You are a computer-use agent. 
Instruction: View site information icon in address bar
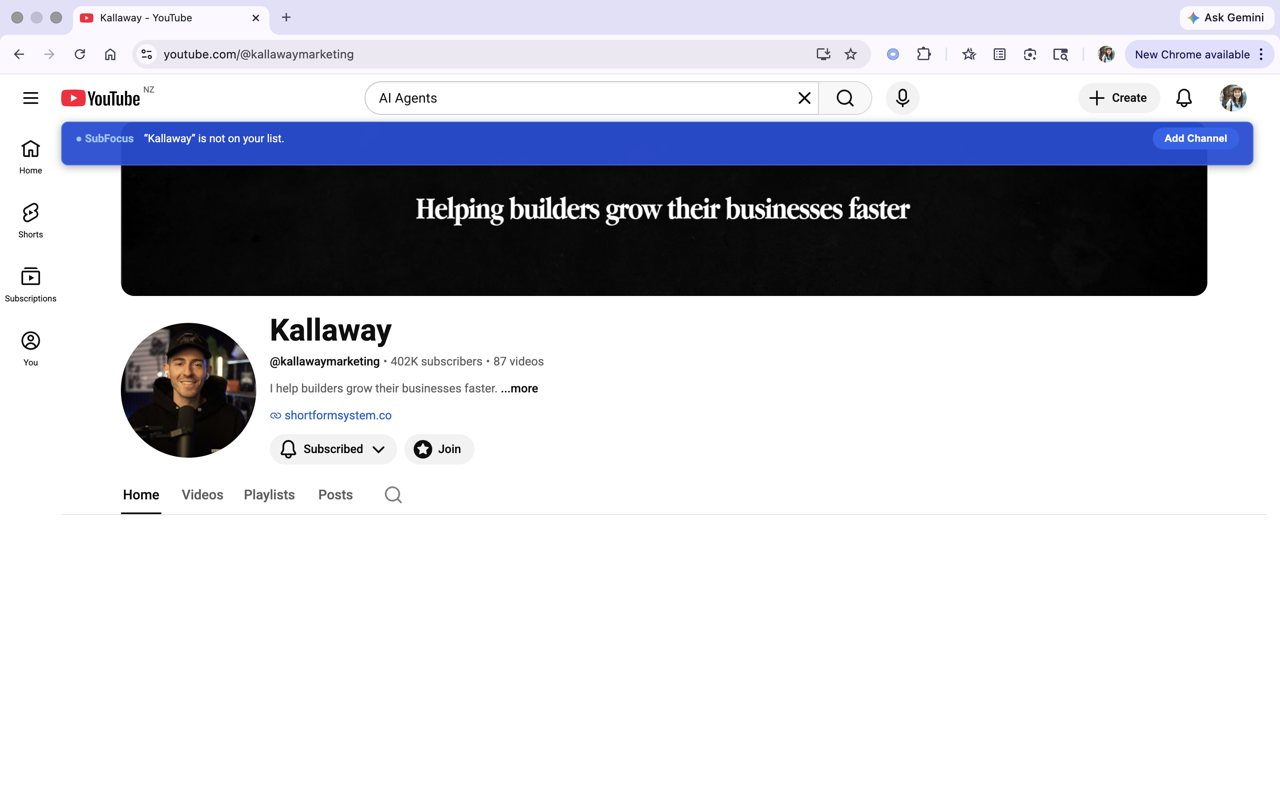click(146, 54)
